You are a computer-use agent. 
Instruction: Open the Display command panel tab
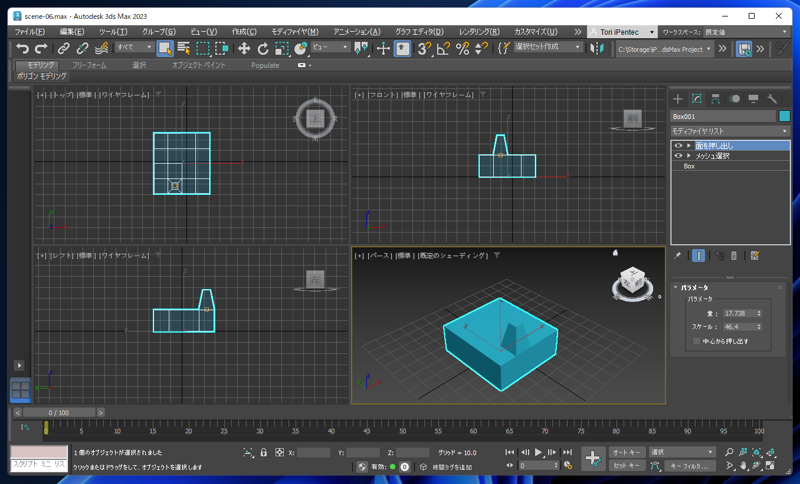[x=753, y=99]
